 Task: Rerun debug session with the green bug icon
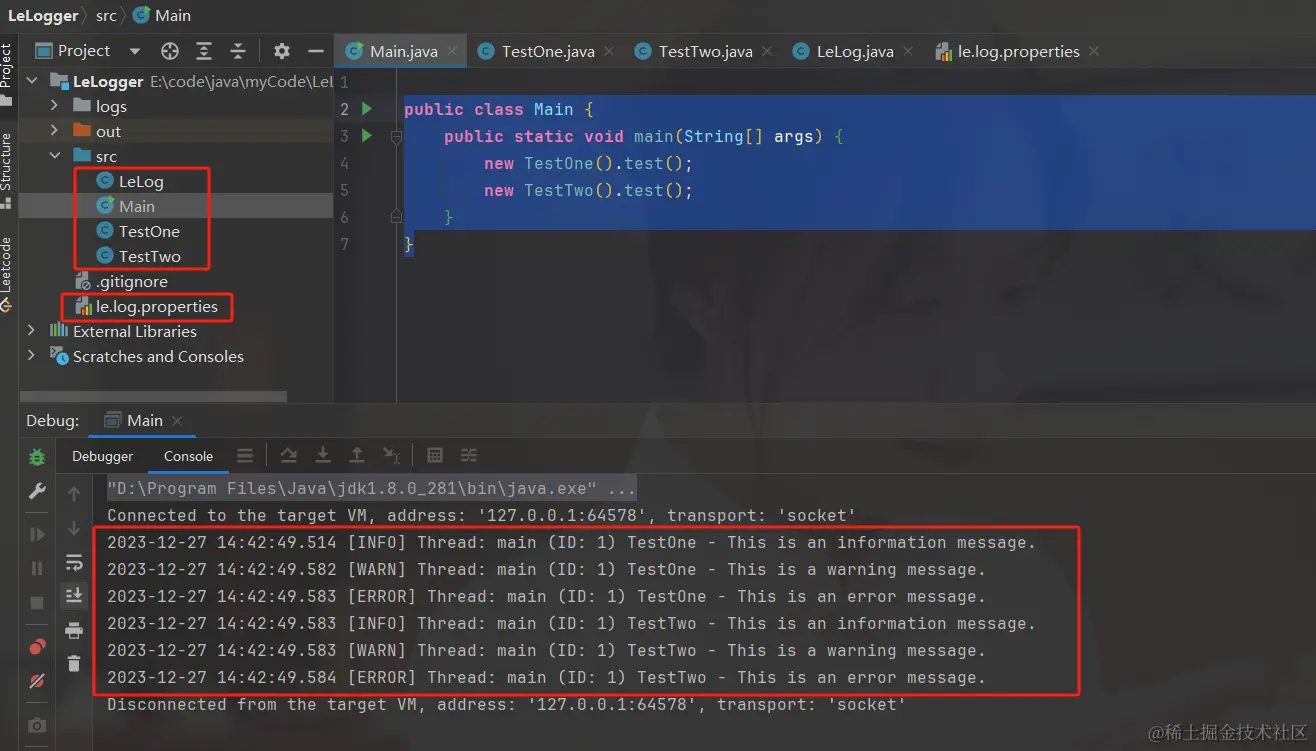tap(37, 457)
